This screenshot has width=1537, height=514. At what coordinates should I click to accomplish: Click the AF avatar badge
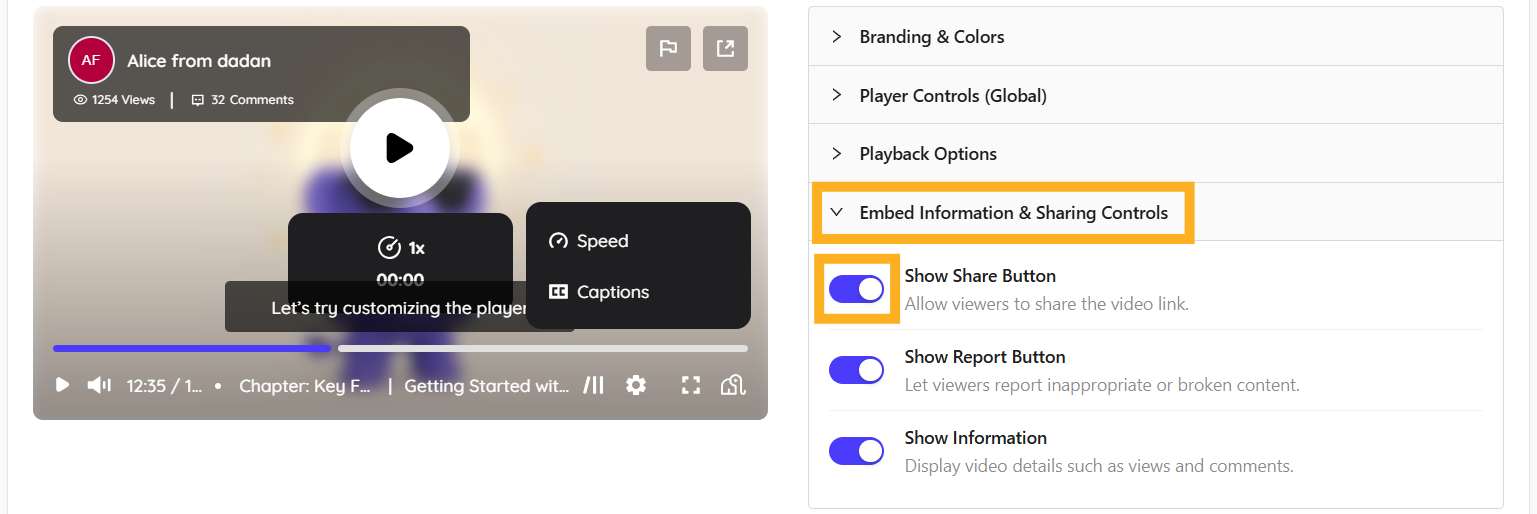[x=91, y=60]
